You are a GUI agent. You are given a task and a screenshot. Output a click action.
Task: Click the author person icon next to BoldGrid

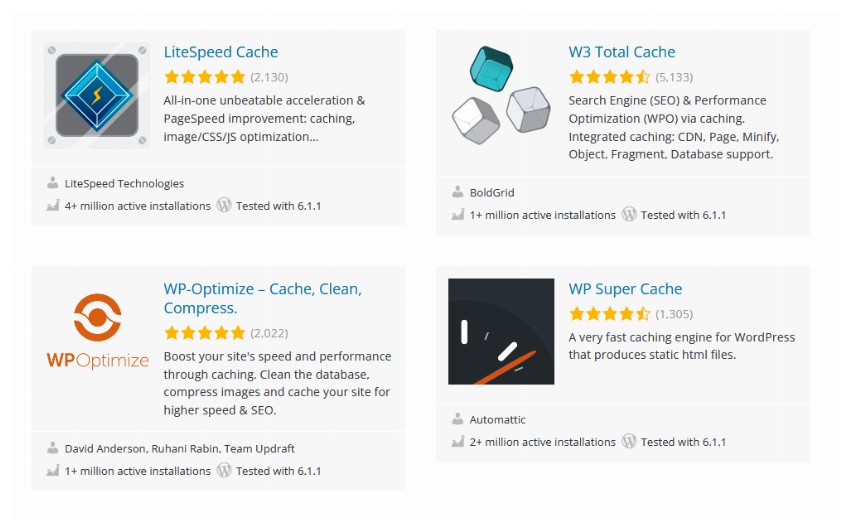tap(458, 193)
